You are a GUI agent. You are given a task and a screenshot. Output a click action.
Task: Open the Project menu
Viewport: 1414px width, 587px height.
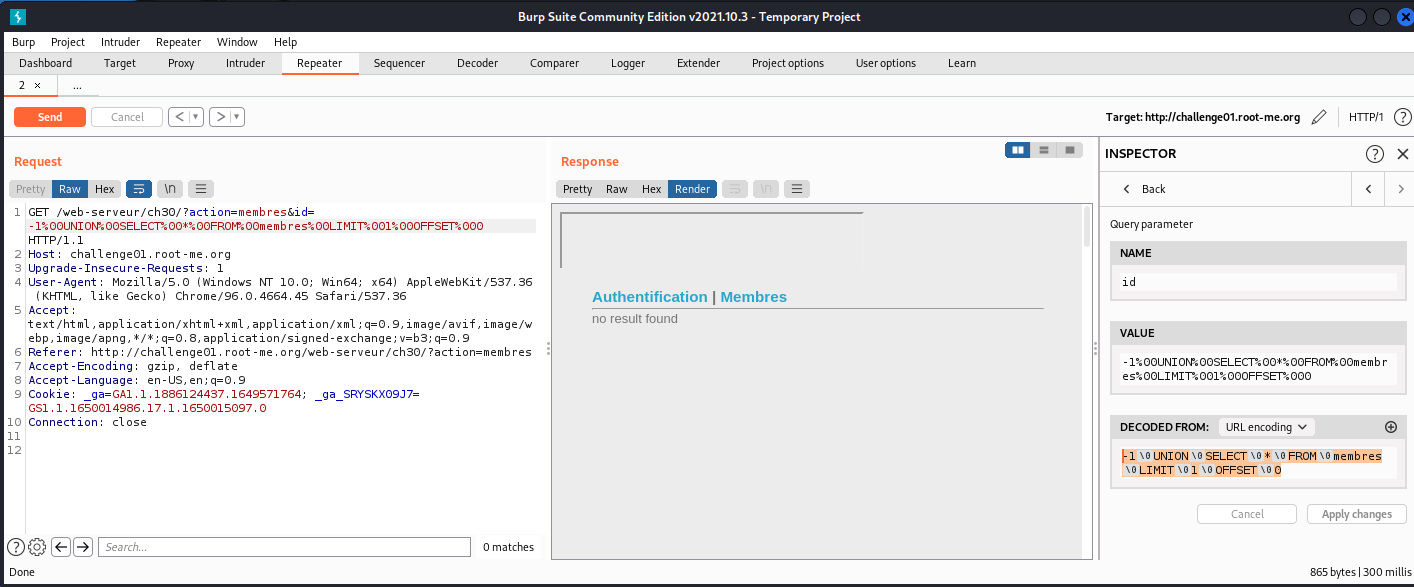click(68, 42)
